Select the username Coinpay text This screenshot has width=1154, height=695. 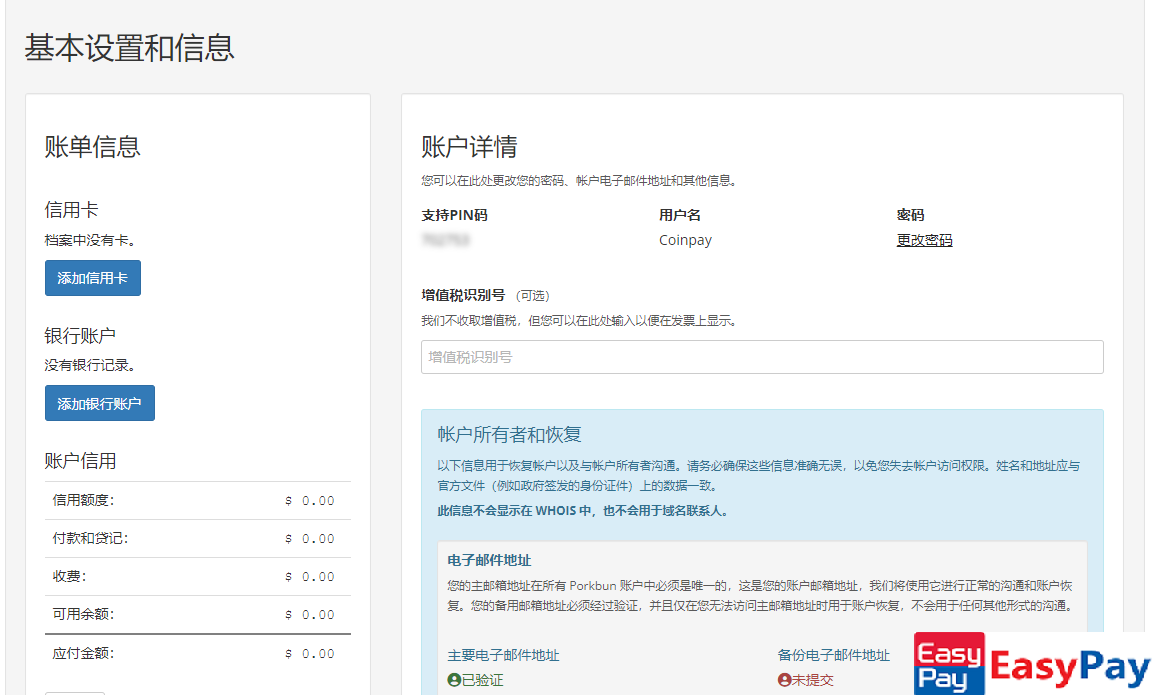[x=685, y=240]
